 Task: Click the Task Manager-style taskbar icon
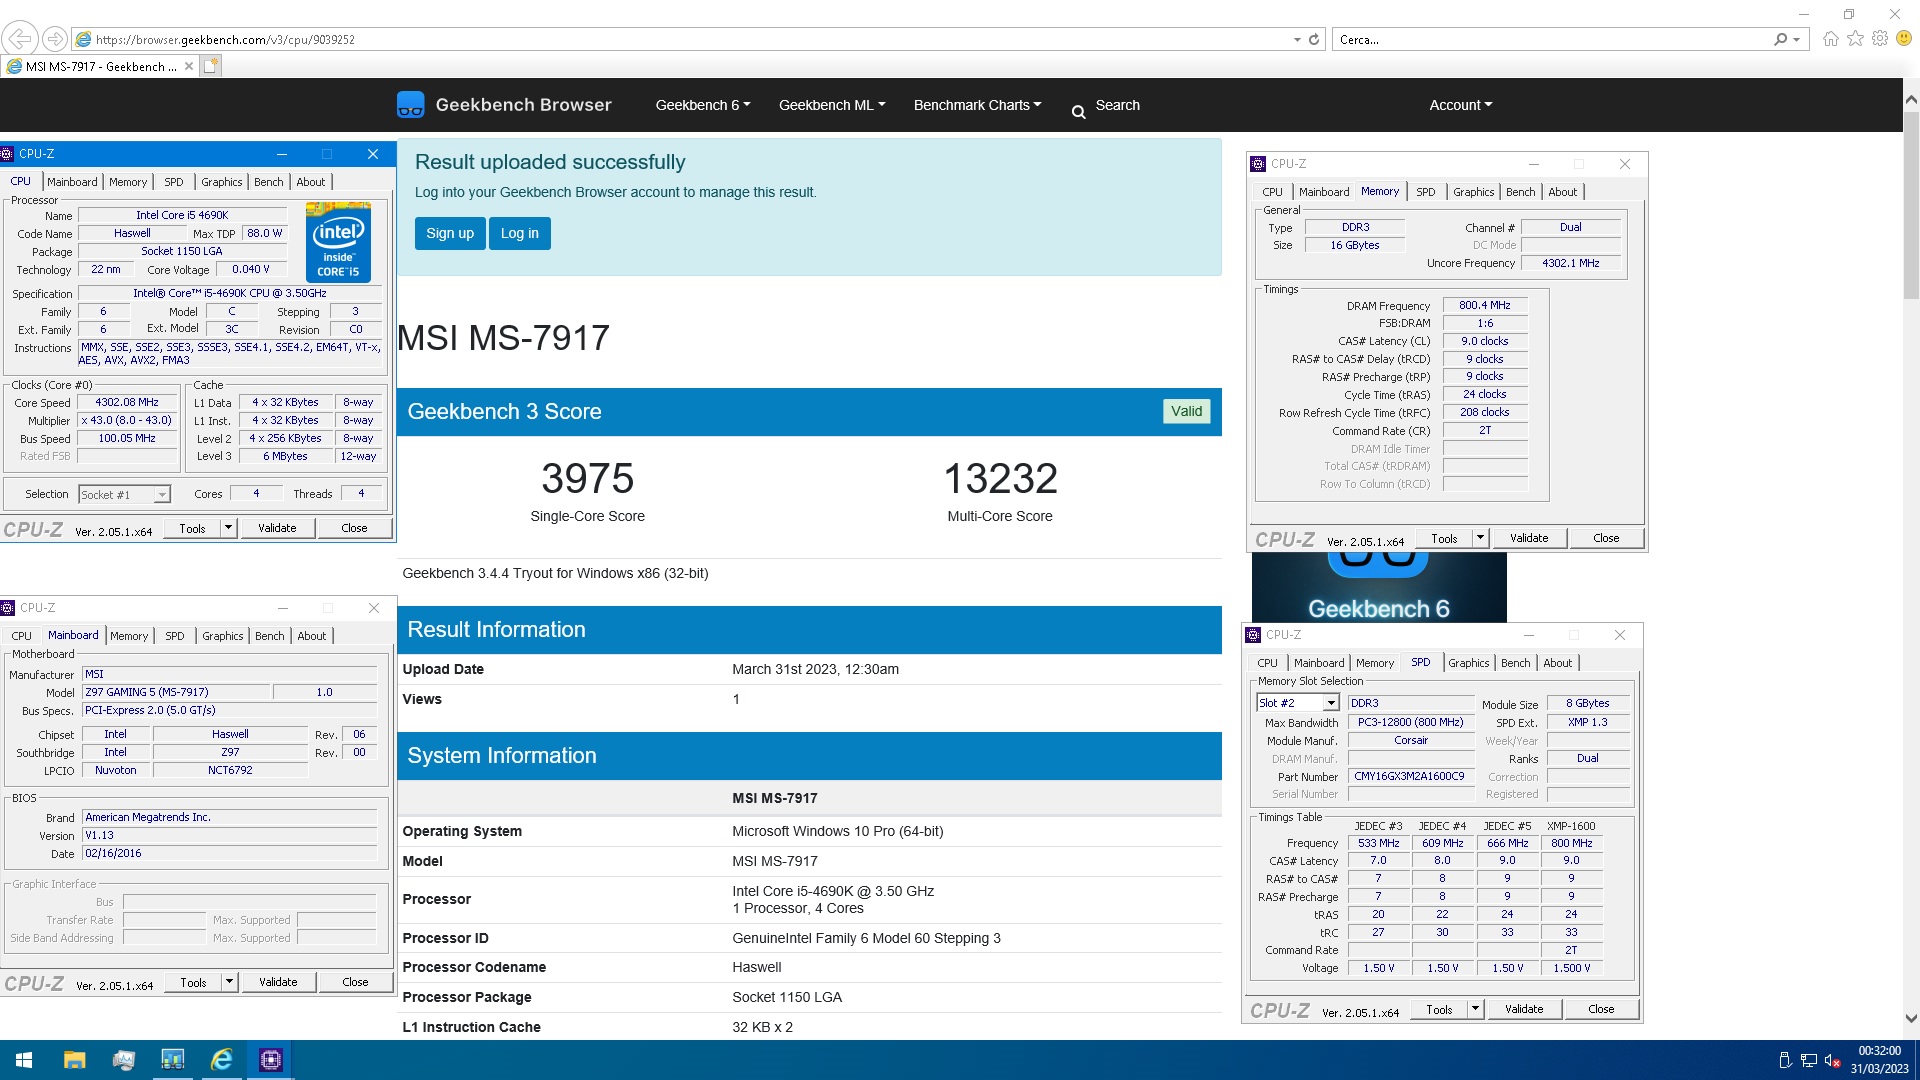pyautogui.click(x=173, y=1060)
